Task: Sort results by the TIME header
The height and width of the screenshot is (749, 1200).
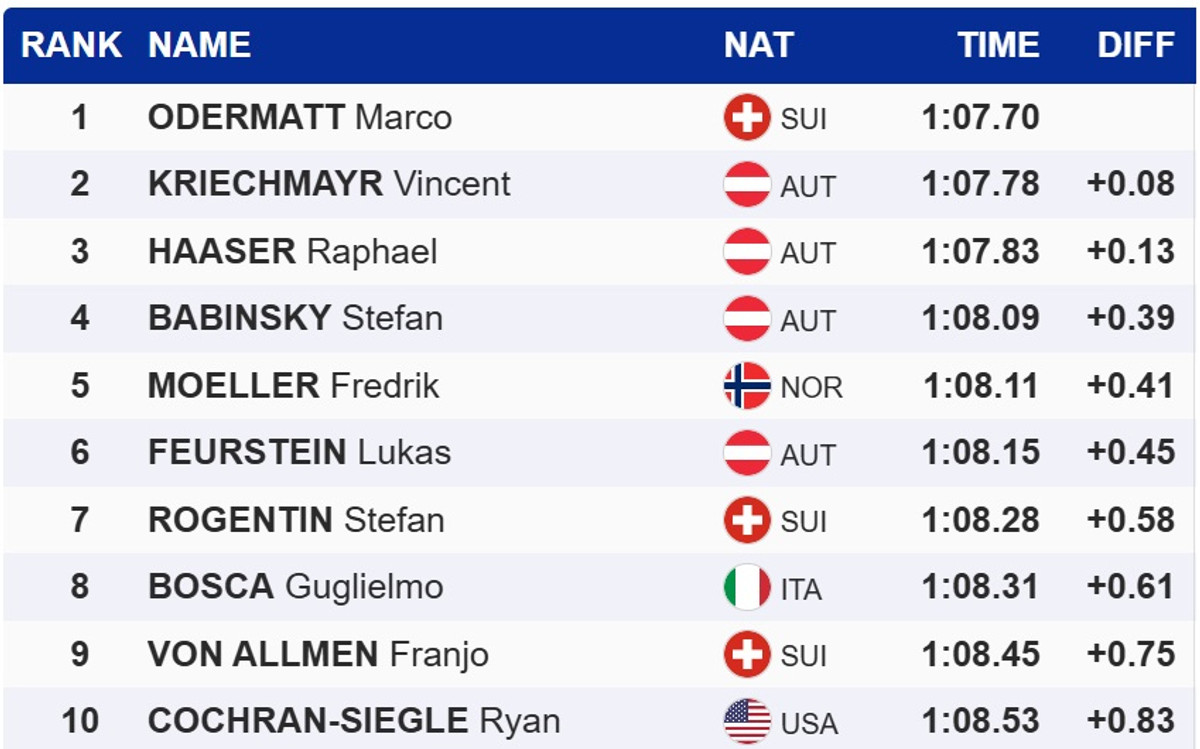Action: [x=998, y=45]
